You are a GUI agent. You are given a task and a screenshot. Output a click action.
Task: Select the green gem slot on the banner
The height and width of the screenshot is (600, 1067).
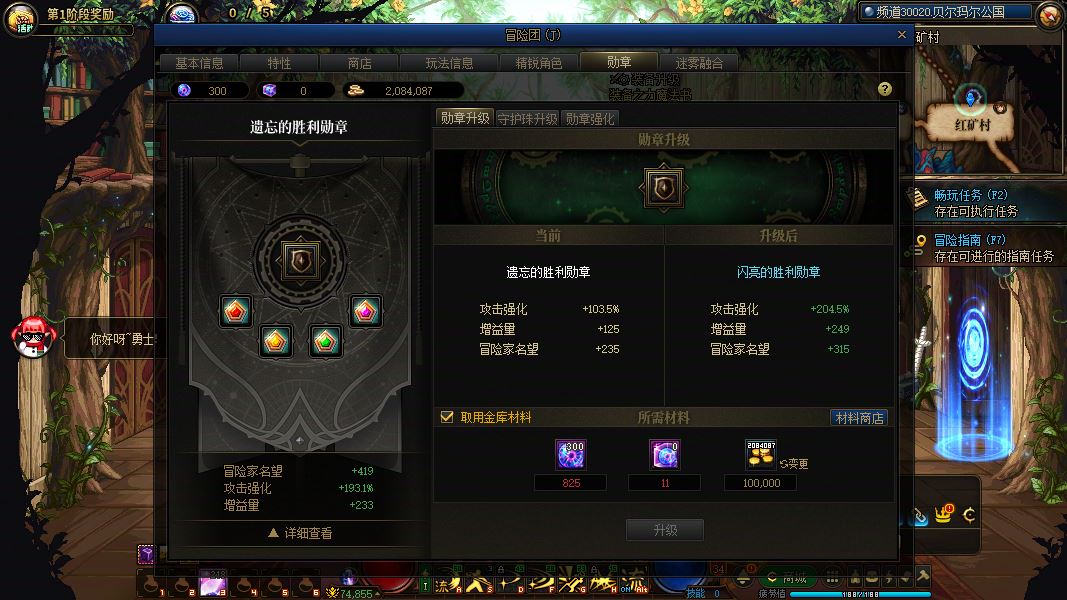[326, 340]
